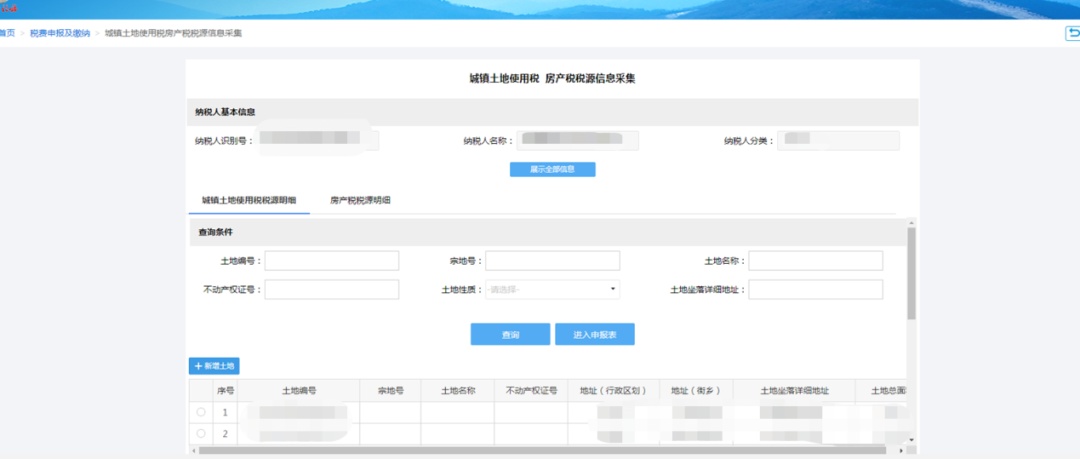Click the scroll-up arrow of the vertical scrollbar
Screen dimensions: 1080x459
click(911, 223)
